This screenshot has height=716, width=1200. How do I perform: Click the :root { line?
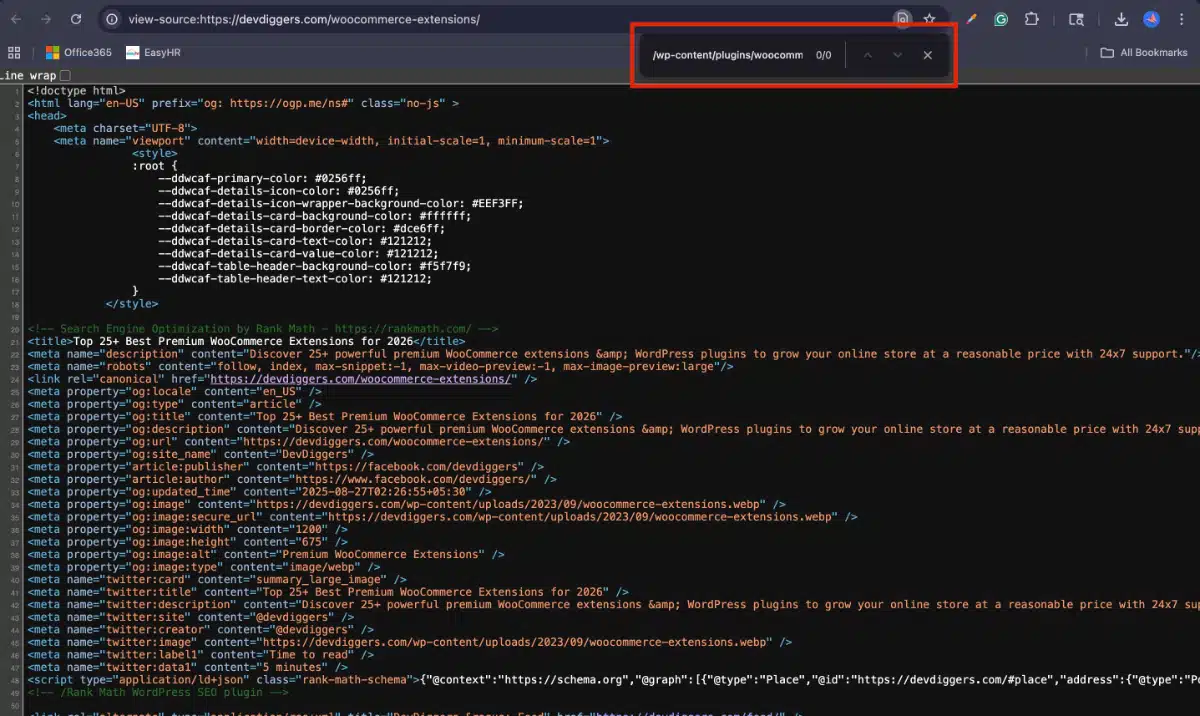point(154,166)
